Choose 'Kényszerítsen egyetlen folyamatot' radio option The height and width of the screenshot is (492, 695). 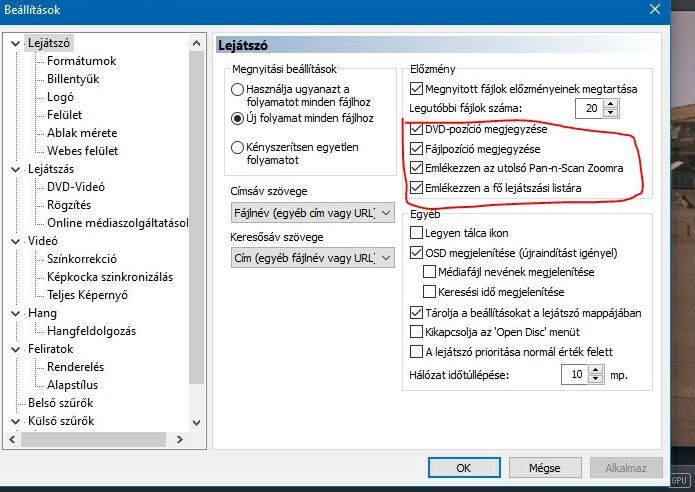point(238,148)
